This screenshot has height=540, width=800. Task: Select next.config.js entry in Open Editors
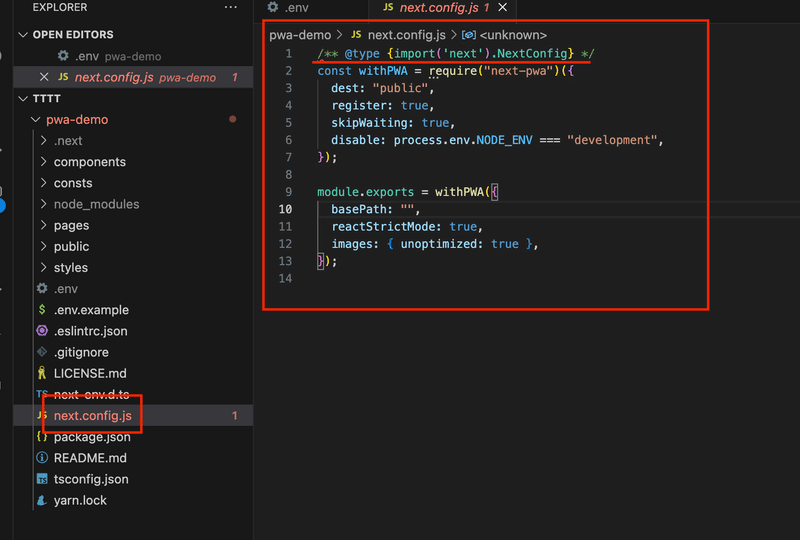pyautogui.click(x=133, y=77)
